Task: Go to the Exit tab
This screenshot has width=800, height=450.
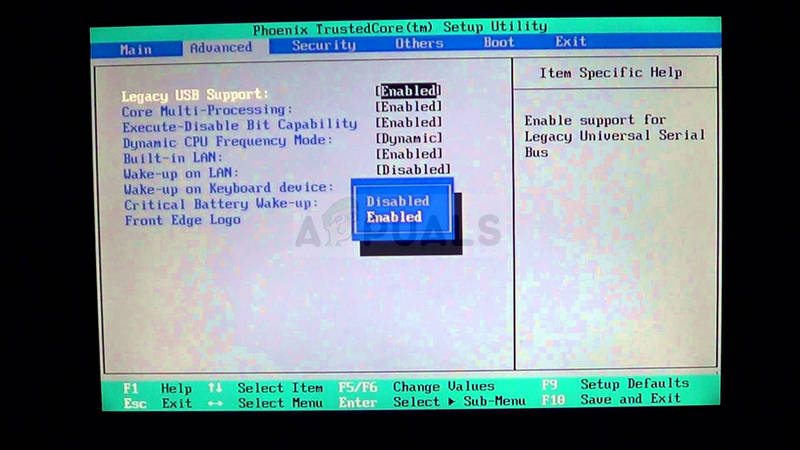Action: tap(570, 41)
